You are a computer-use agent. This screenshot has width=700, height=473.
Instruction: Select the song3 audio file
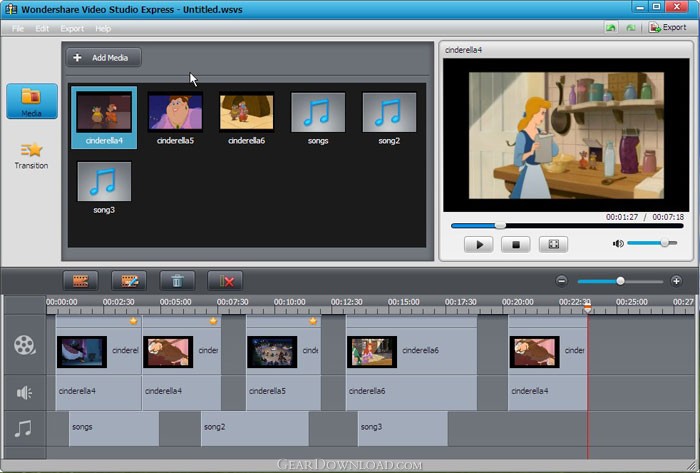pos(104,187)
